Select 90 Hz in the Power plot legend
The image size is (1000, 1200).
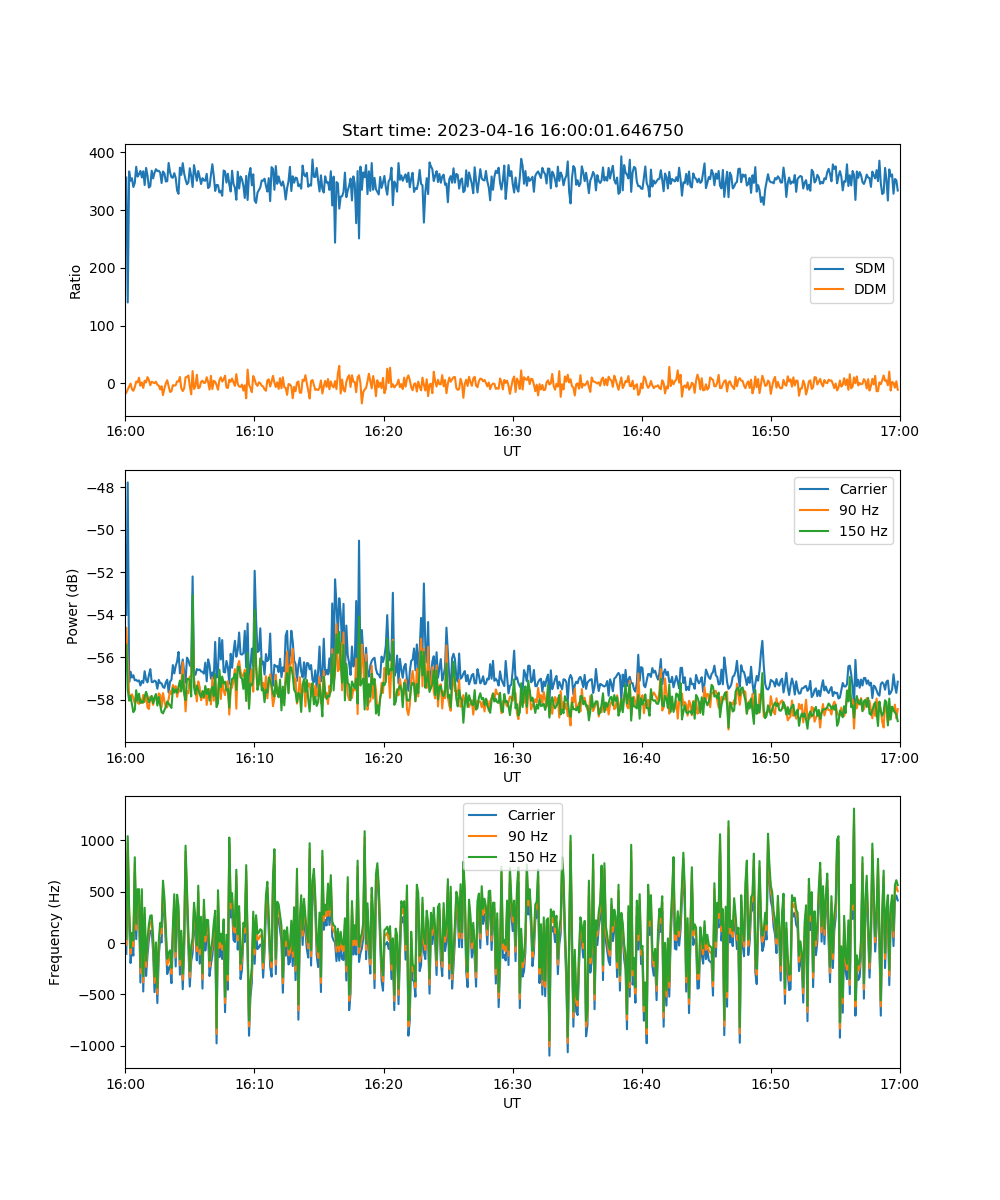[859, 510]
